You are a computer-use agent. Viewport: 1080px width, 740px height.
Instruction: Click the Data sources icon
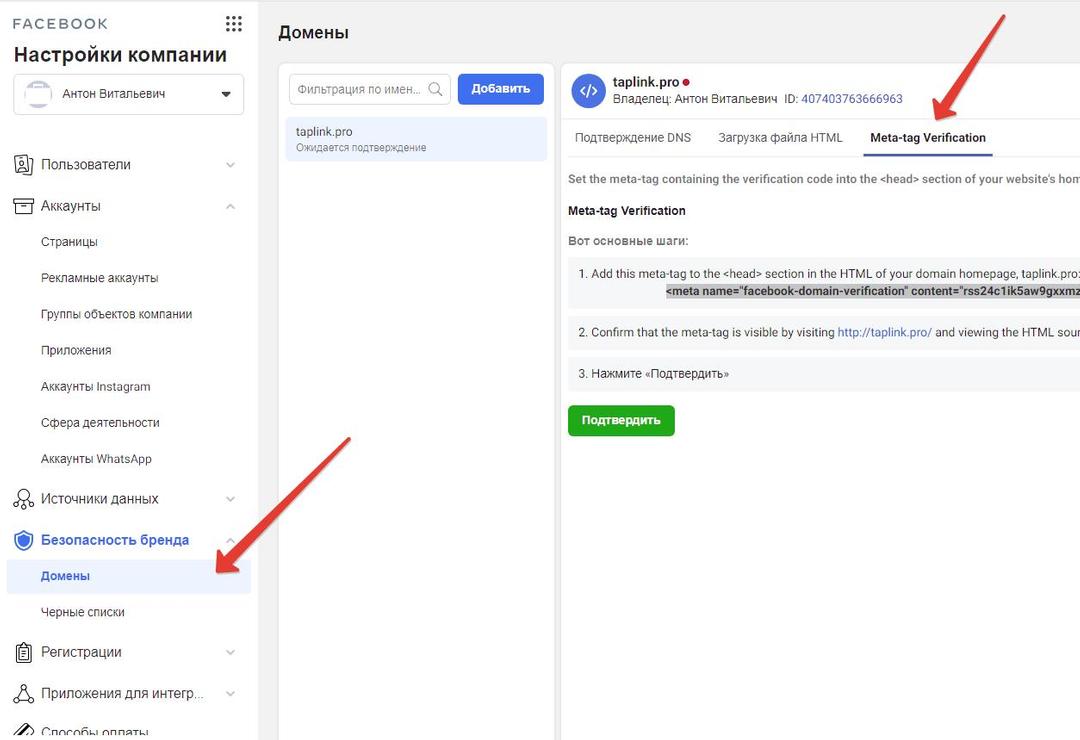pos(23,499)
